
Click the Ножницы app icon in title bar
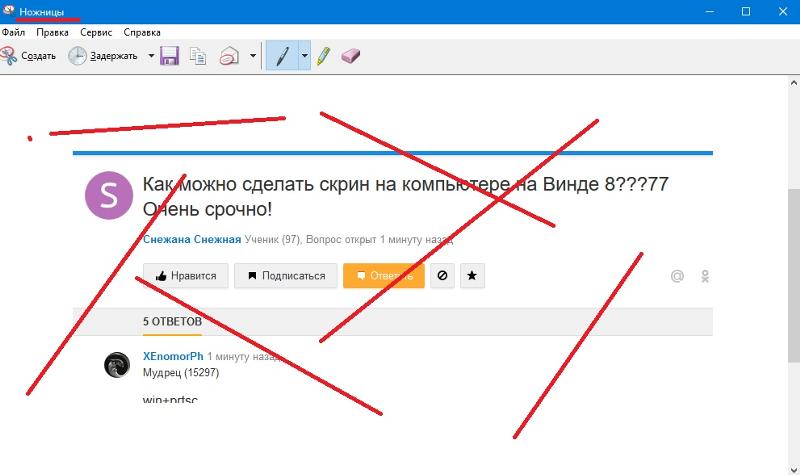(x=8, y=10)
